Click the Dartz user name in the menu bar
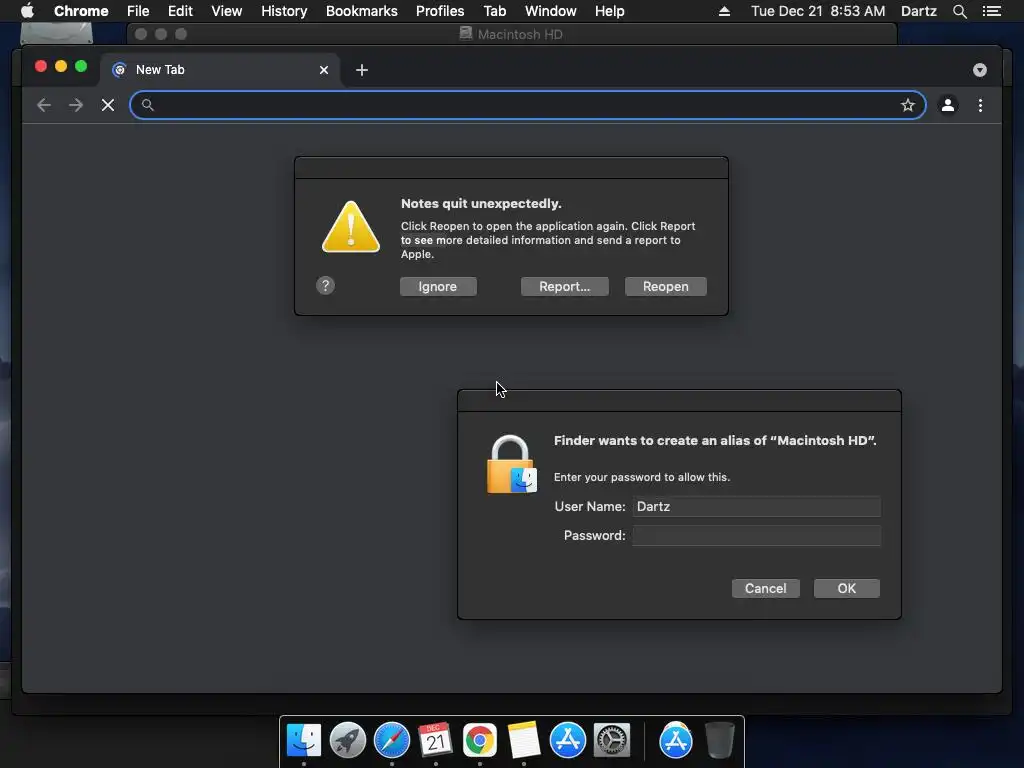This screenshot has width=1024, height=768. pos(919,11)
